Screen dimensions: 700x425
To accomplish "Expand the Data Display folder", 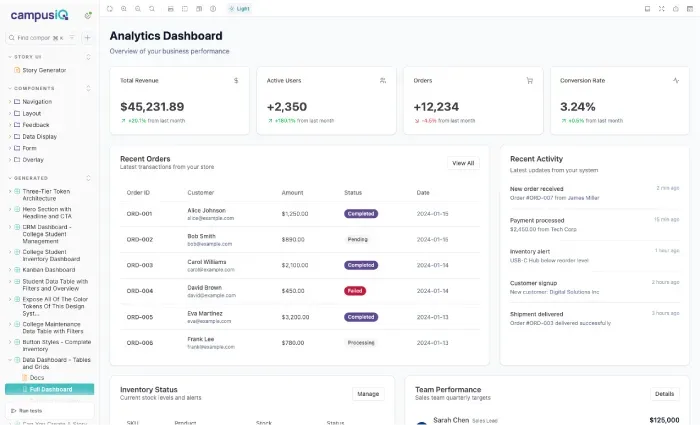I will 39,136.
